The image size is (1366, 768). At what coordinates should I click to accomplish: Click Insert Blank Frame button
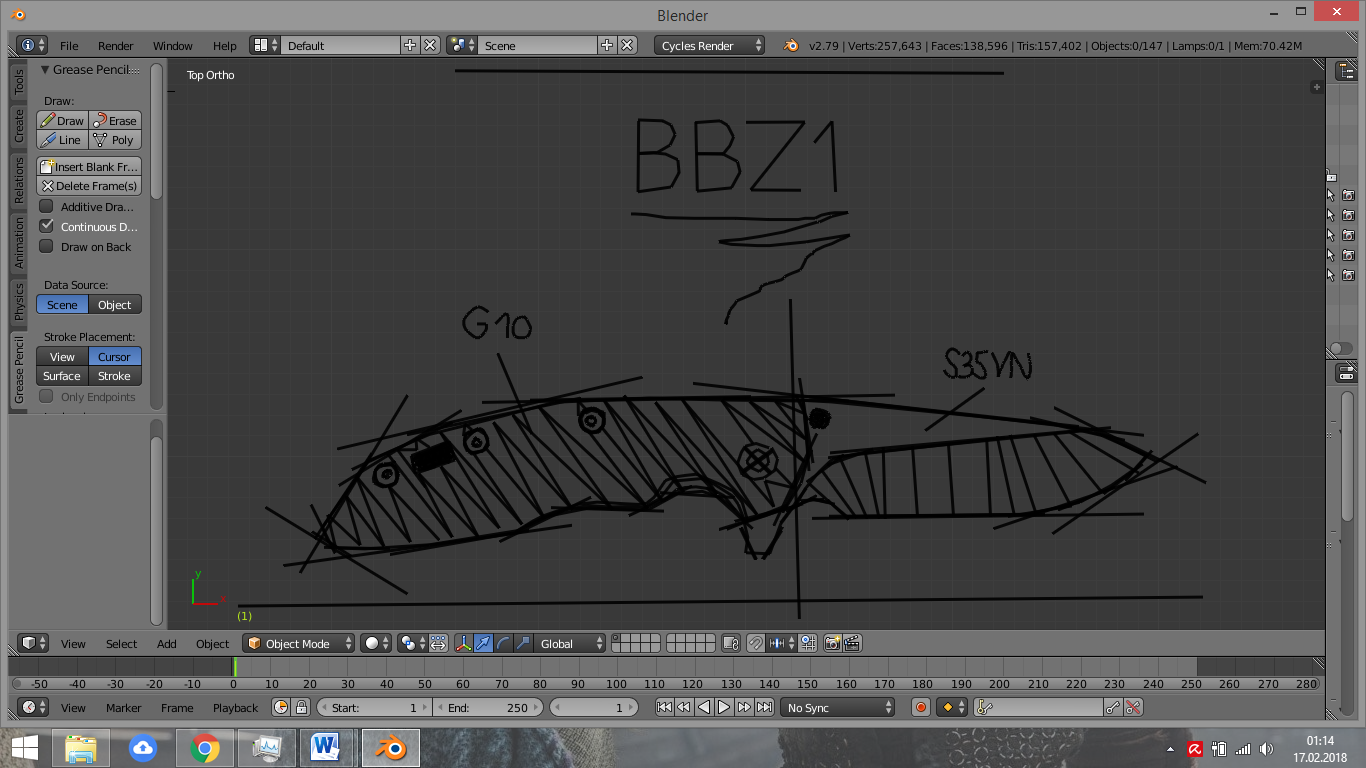tap(89, 167)
